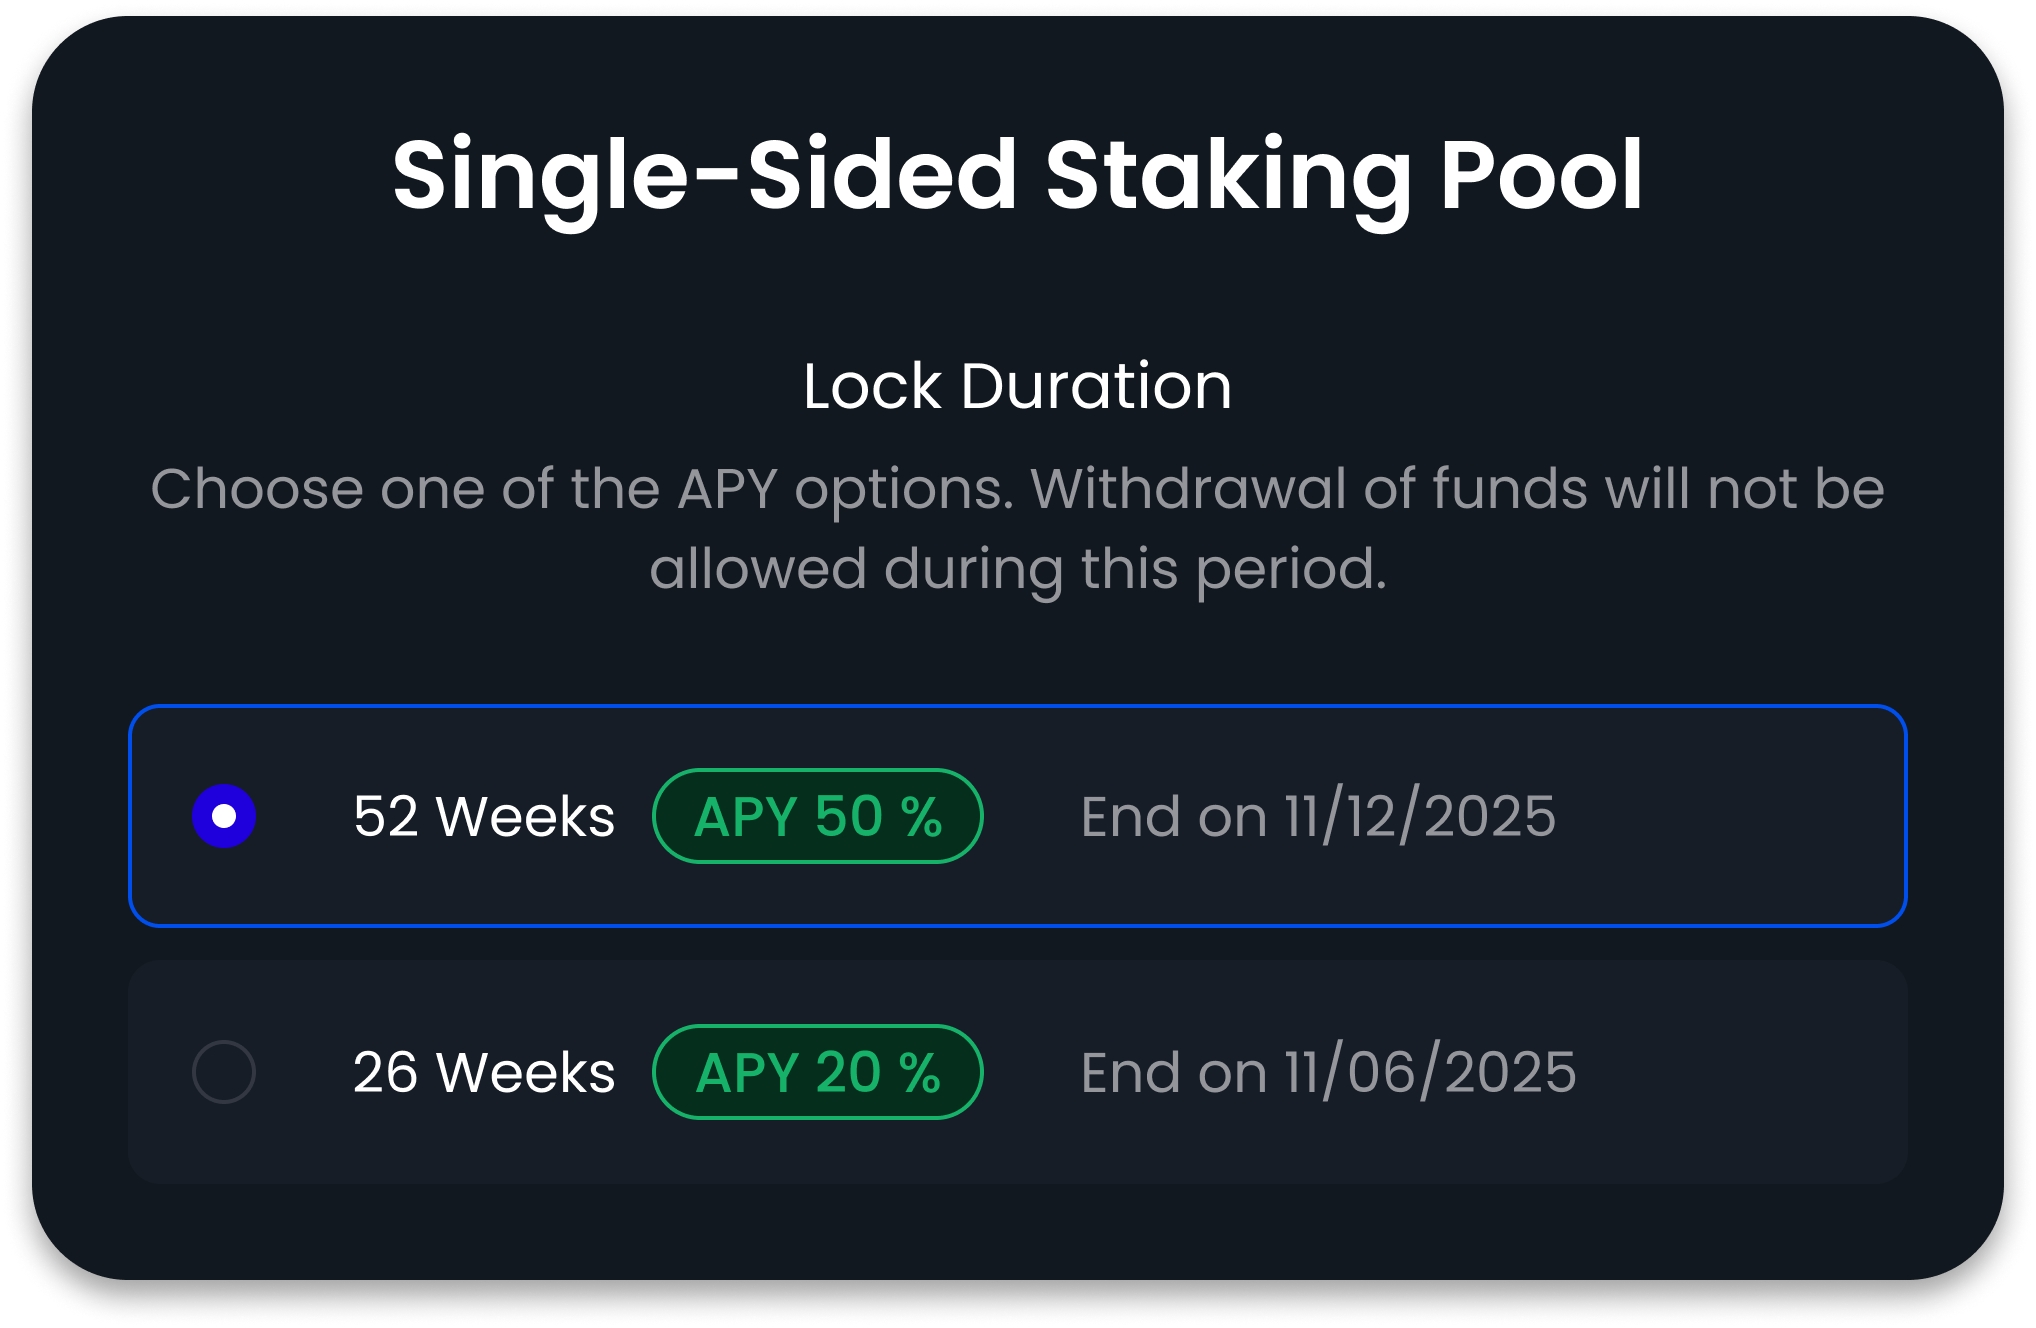The width and height of the screenshot is (2036, 1328).
Task: Click the "End on 11/12/2025" date text
Action: tap(1318, 816)
